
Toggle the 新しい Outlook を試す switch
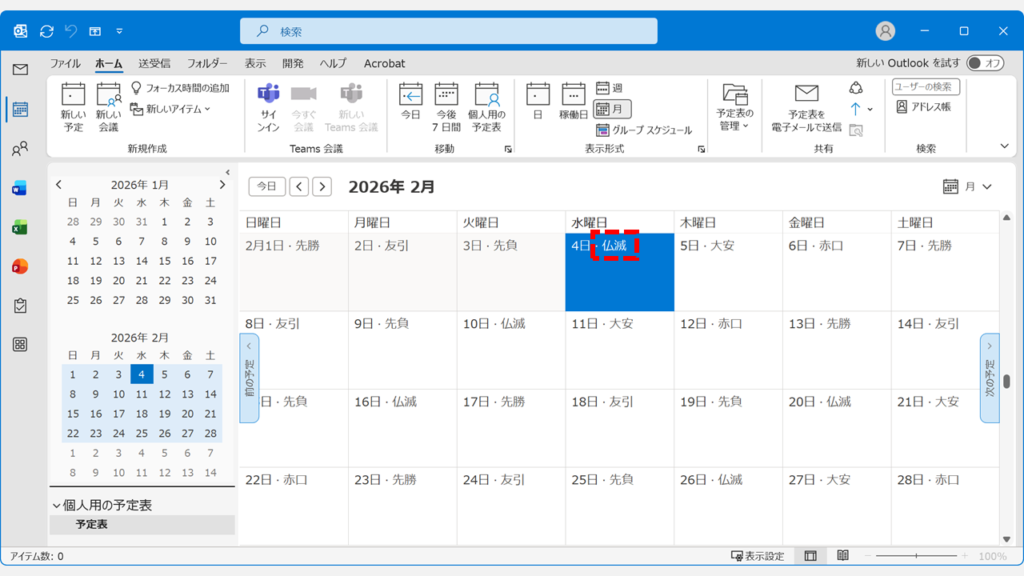click(x=985, y=63)
